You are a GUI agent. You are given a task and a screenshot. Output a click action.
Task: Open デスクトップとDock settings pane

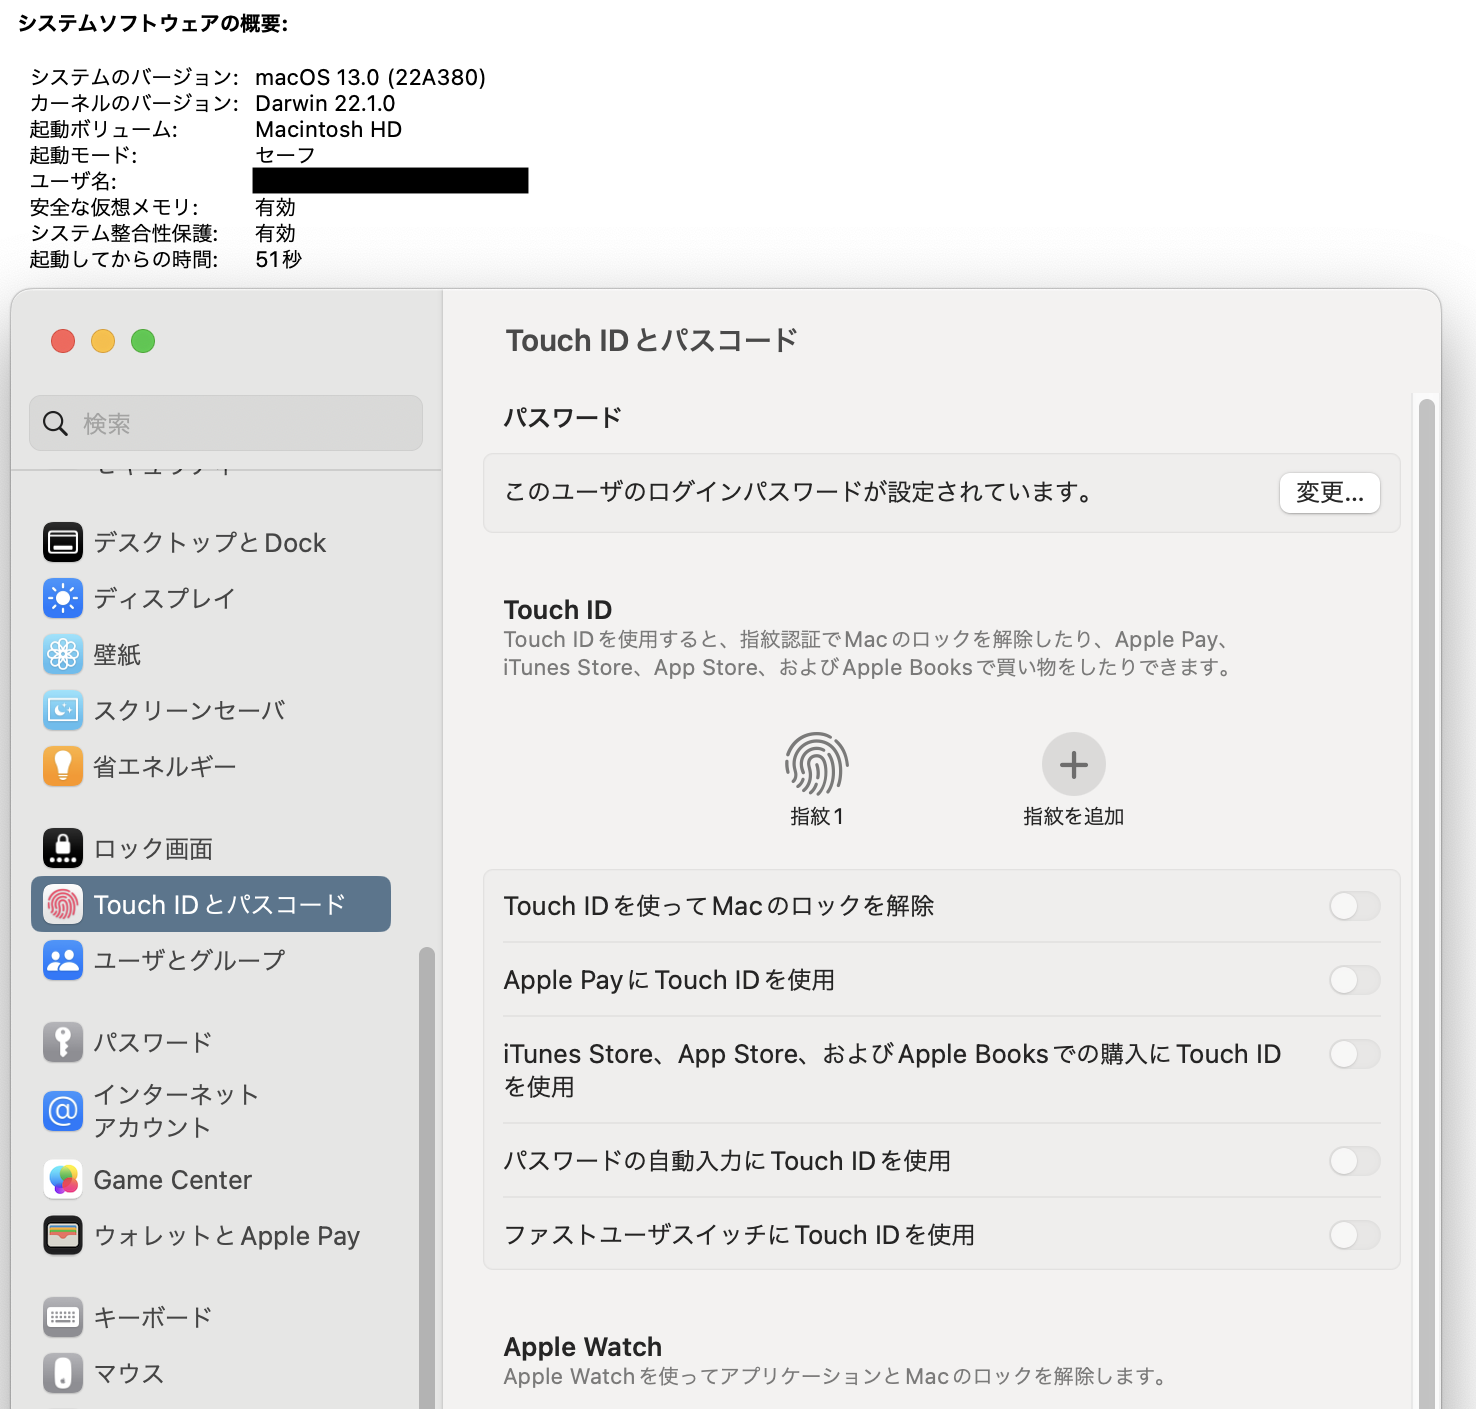click(211, 542)
